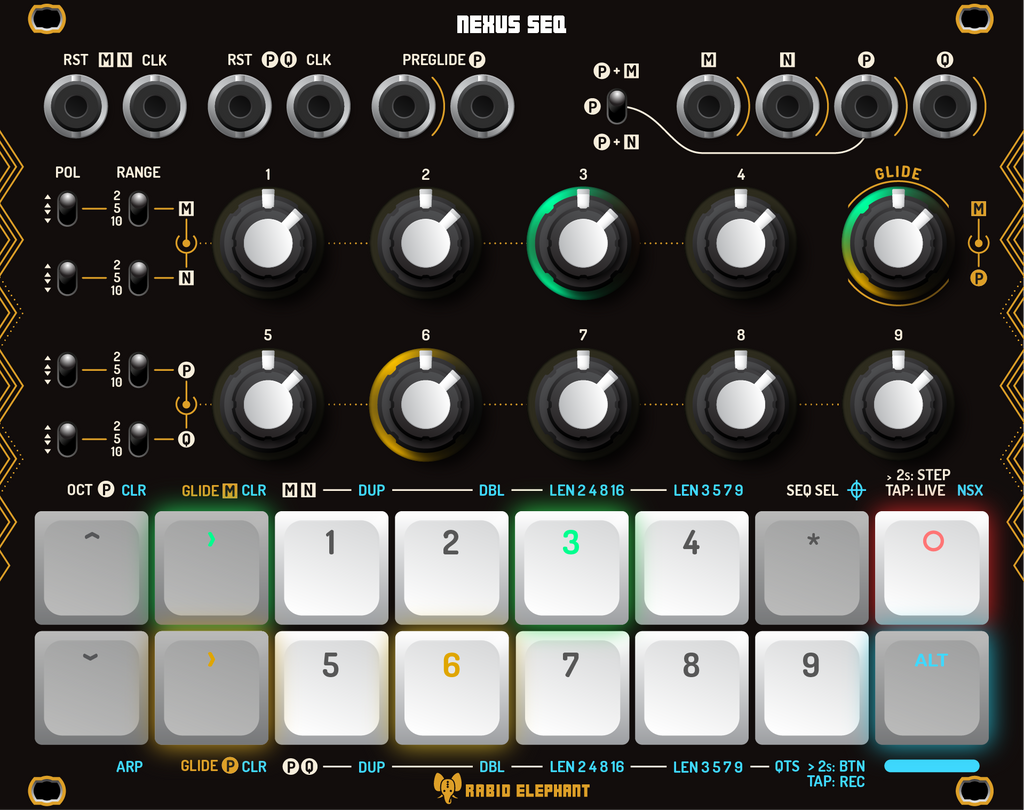This screenshot has height=810, width=1024.
Task: Click the Q row label circle
Action: (x=186, y=440)
